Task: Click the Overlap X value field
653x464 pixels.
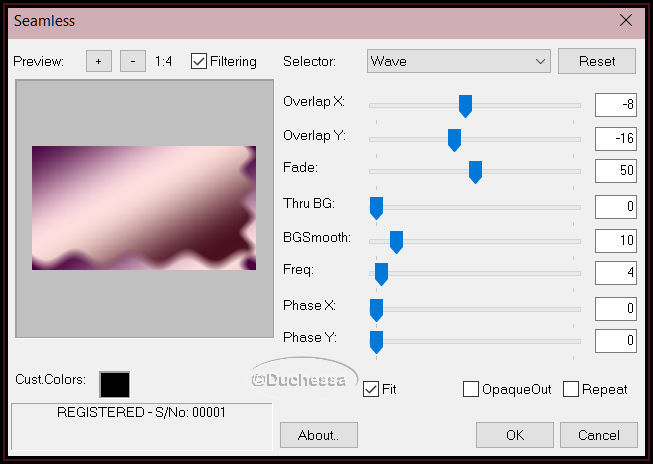Action: point(616,105)
